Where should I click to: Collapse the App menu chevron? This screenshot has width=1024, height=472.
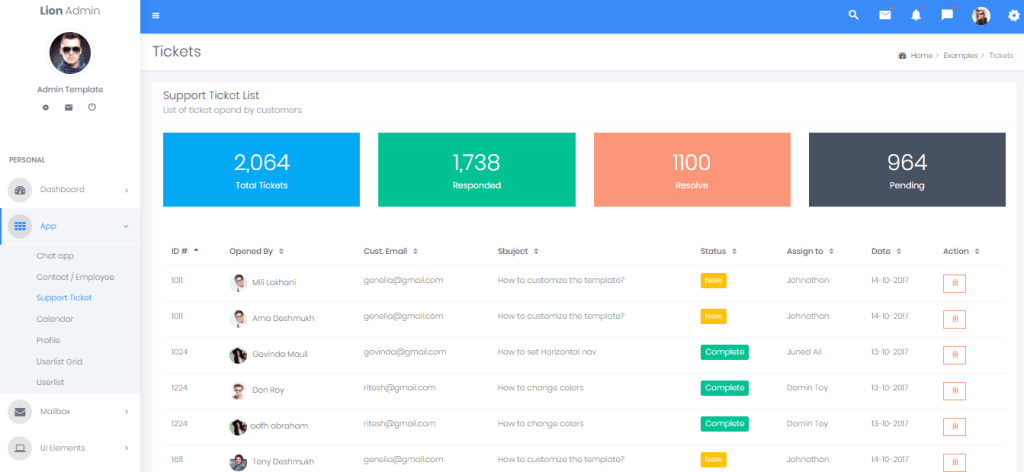pos(126,227)
